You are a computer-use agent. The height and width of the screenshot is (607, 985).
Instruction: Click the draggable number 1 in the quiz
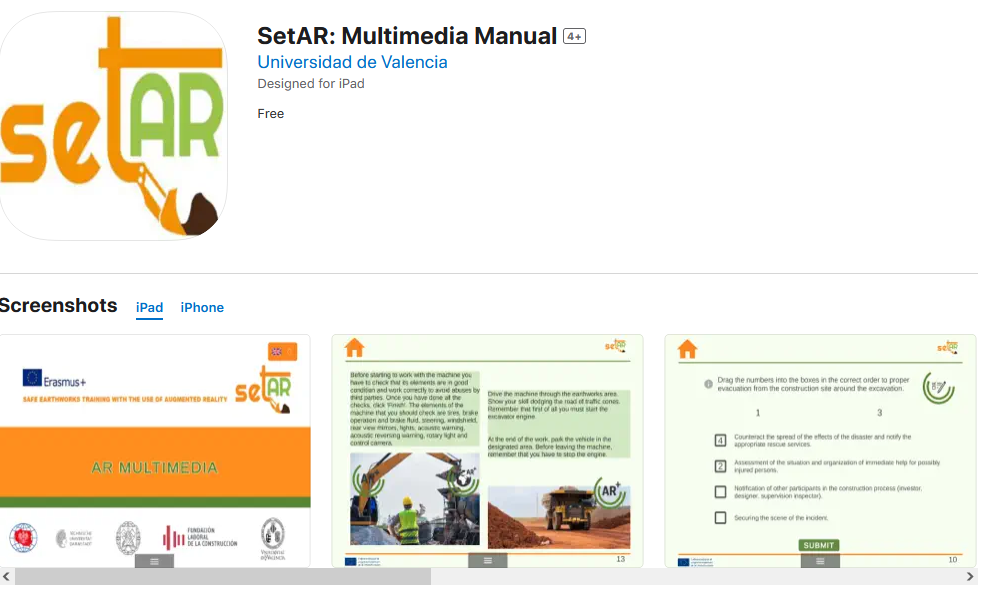[x=758, y=413]
